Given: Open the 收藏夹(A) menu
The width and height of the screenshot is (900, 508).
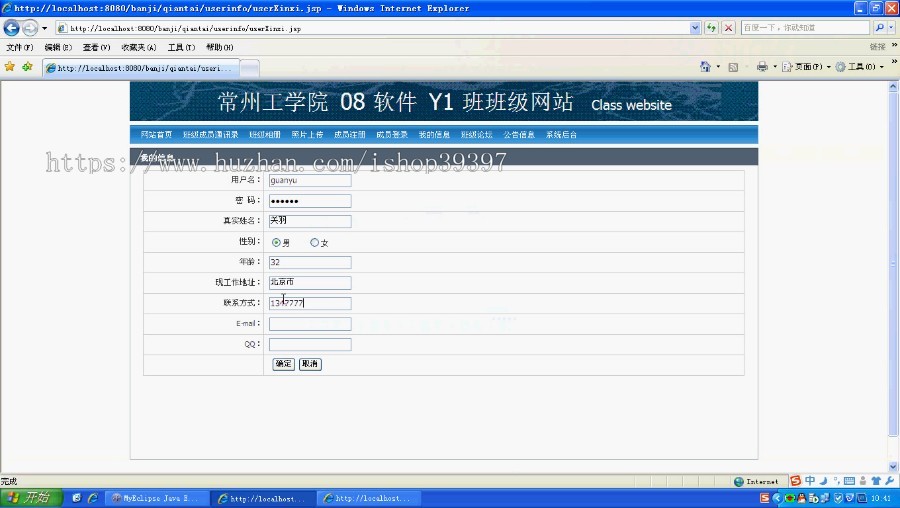Looking at the screenshot, I should point(138,47).
